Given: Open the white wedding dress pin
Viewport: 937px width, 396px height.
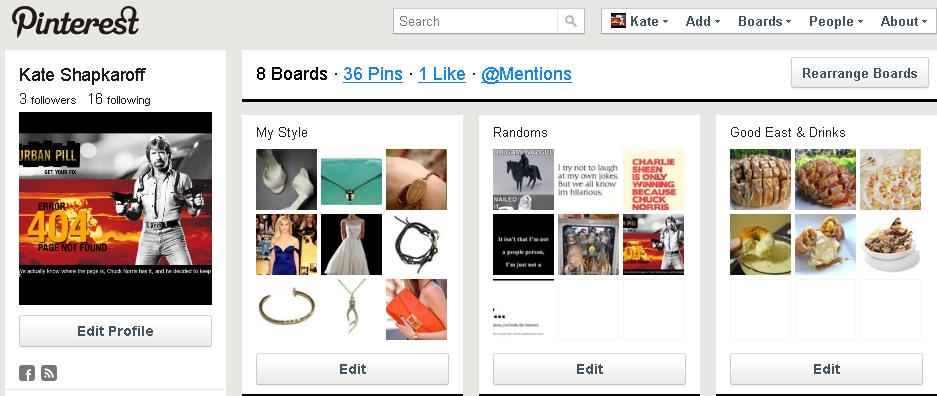Looking at the screenshot, I should click(351, 244).
